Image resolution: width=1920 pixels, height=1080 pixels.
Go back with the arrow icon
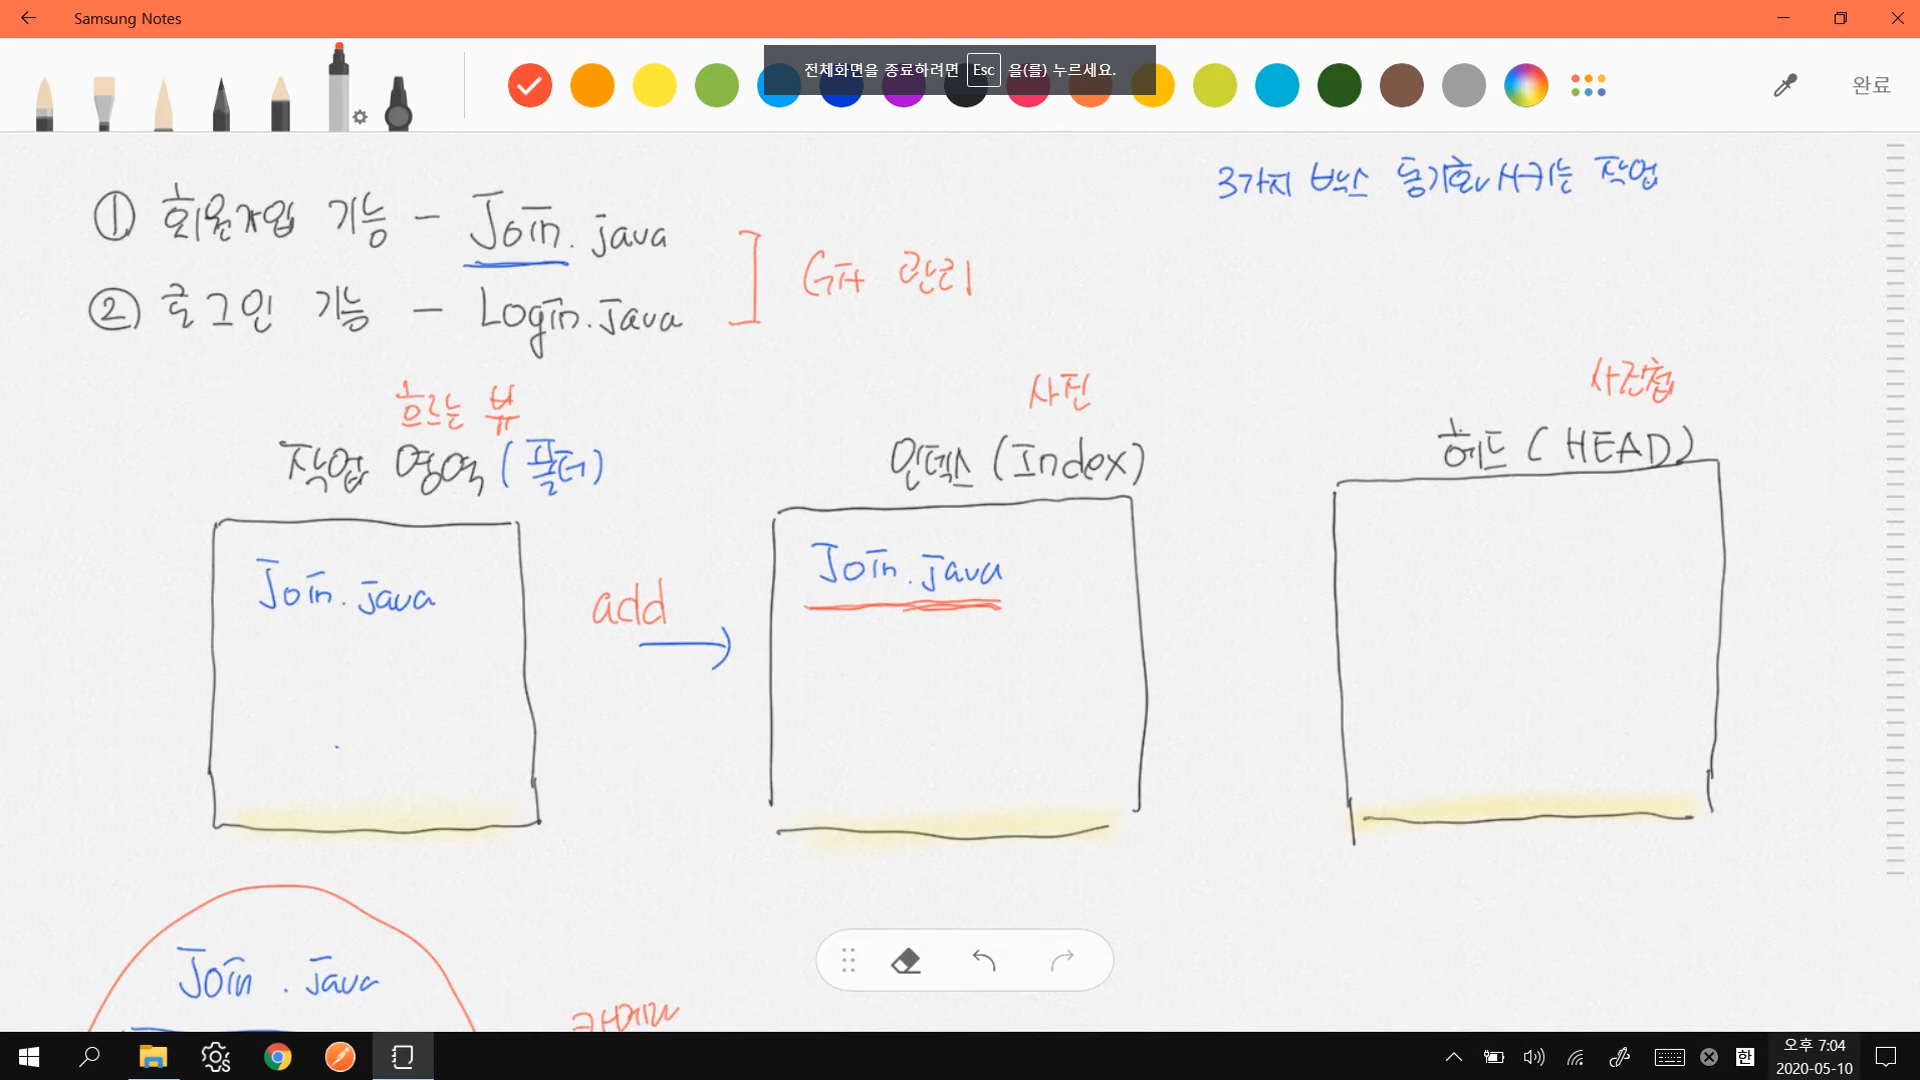[x=28, y=18]
